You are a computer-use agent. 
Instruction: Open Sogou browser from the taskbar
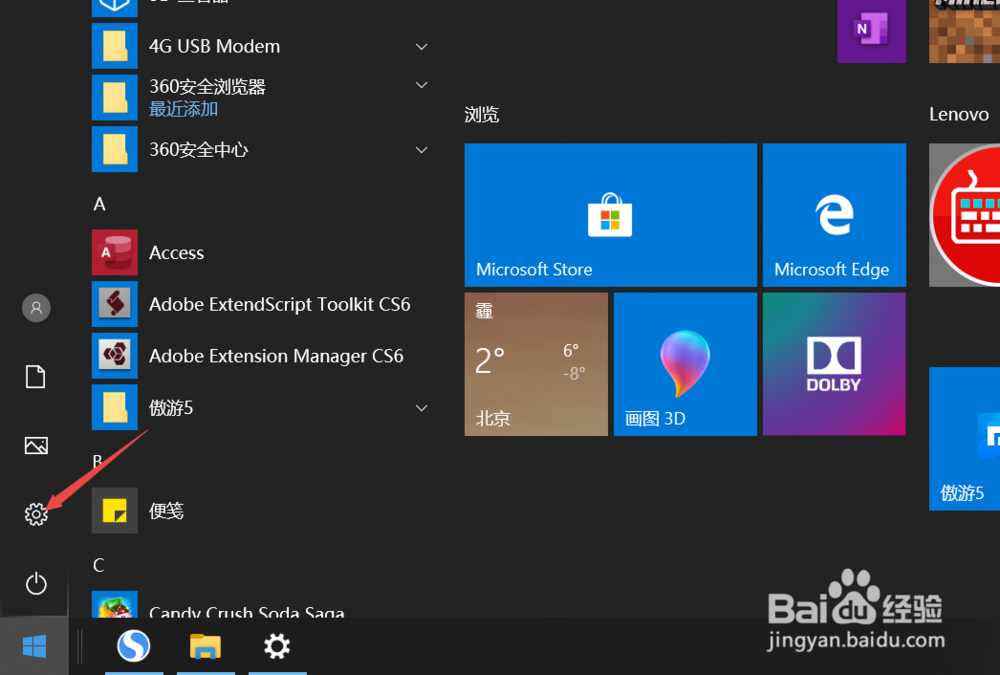click(x=134, y=646)
